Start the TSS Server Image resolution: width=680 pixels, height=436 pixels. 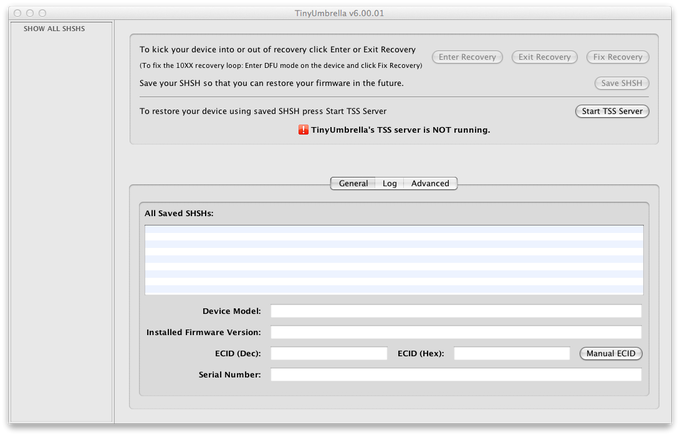[612, 111]
